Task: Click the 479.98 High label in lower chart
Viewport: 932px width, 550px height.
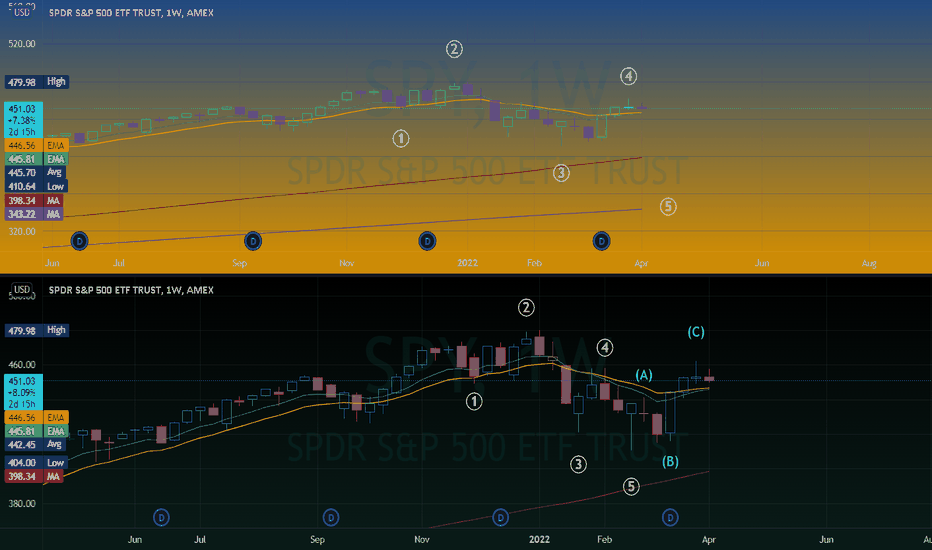Action: coord(37,331)
